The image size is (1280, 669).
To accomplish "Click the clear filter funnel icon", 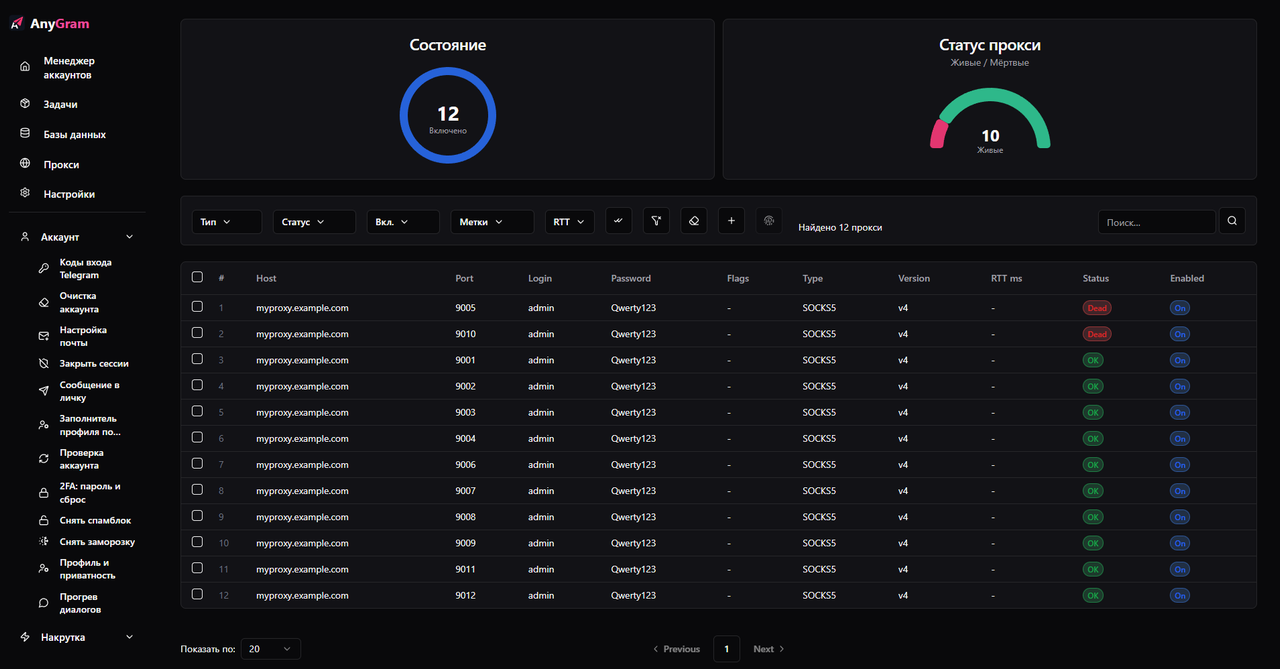I will (x=656, y=221).
